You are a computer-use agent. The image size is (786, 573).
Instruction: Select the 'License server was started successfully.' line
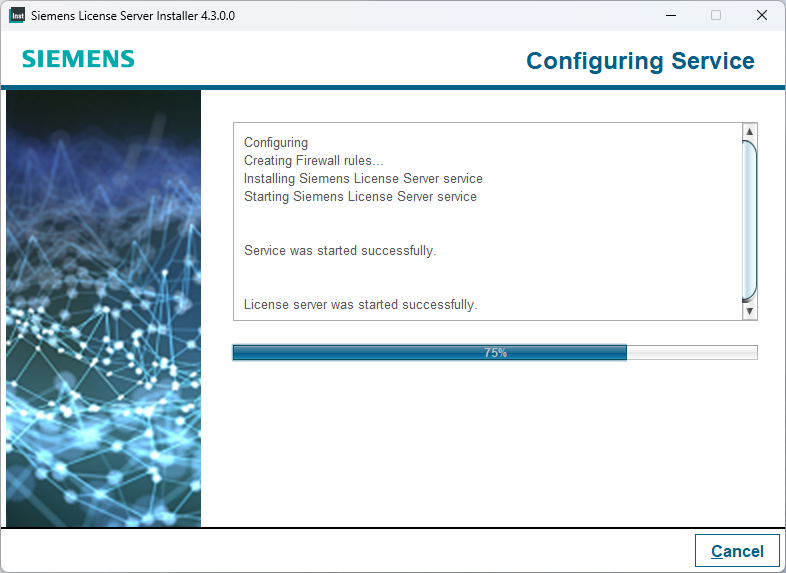360,305
